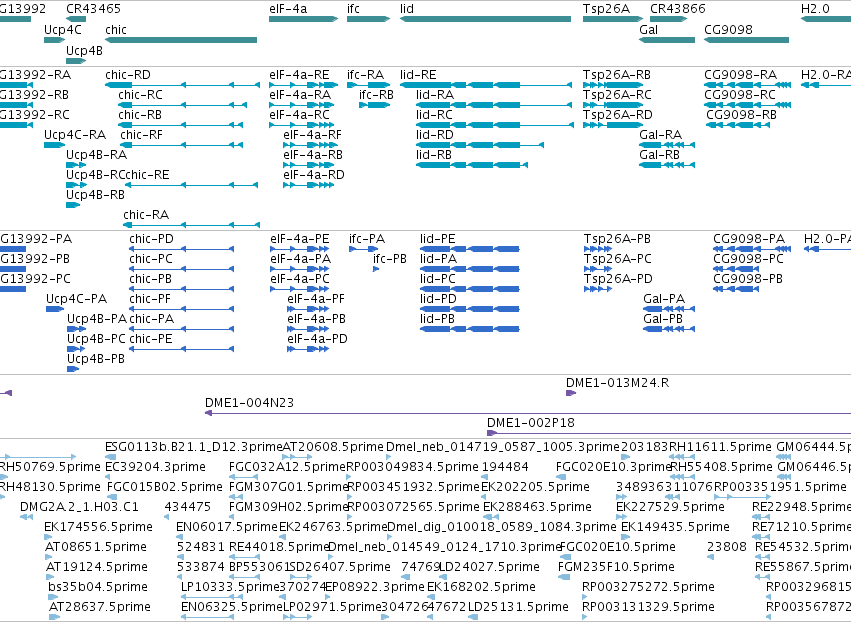Screen dimensions: 851x622
Task: Select the Ucp4C-PA protein feature
Action: coord(55,309)
